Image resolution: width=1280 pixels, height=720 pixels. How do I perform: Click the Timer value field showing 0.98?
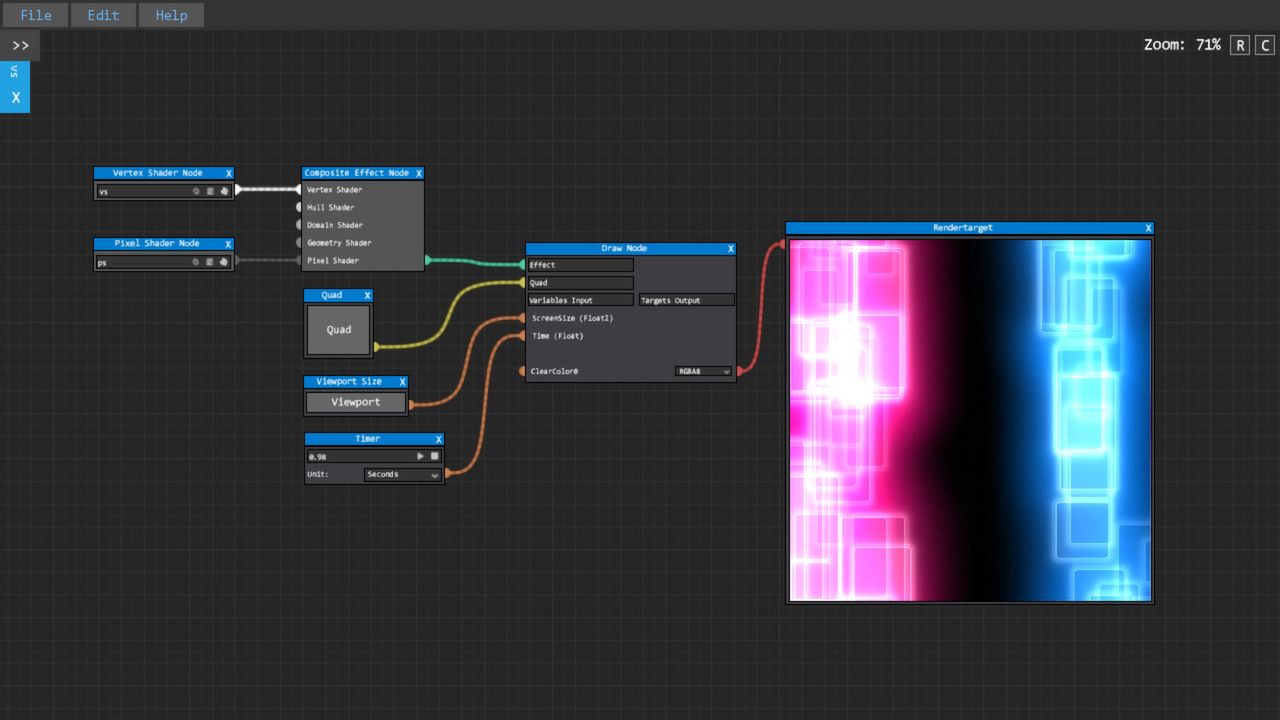point(360,456)
